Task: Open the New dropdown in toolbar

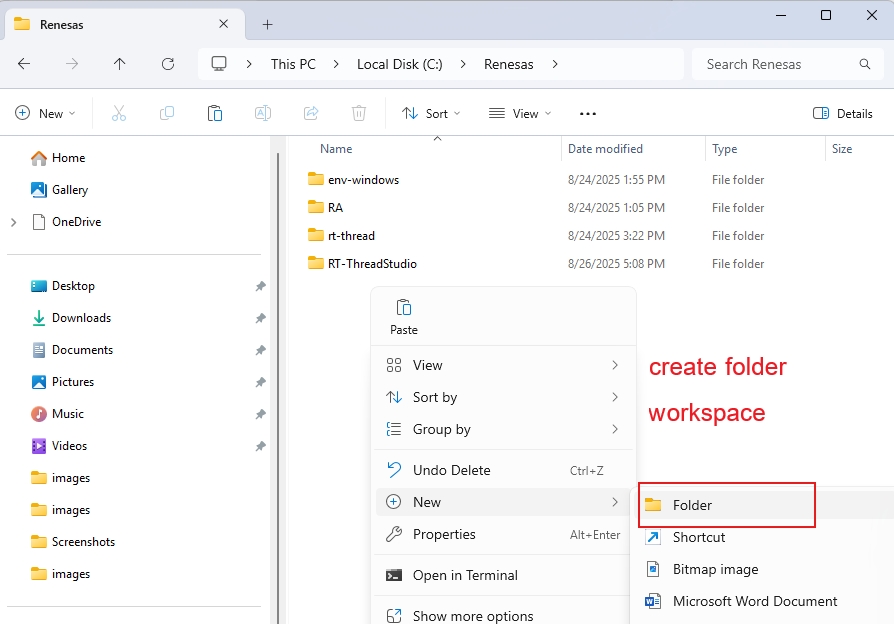Action: coord(46,113)
